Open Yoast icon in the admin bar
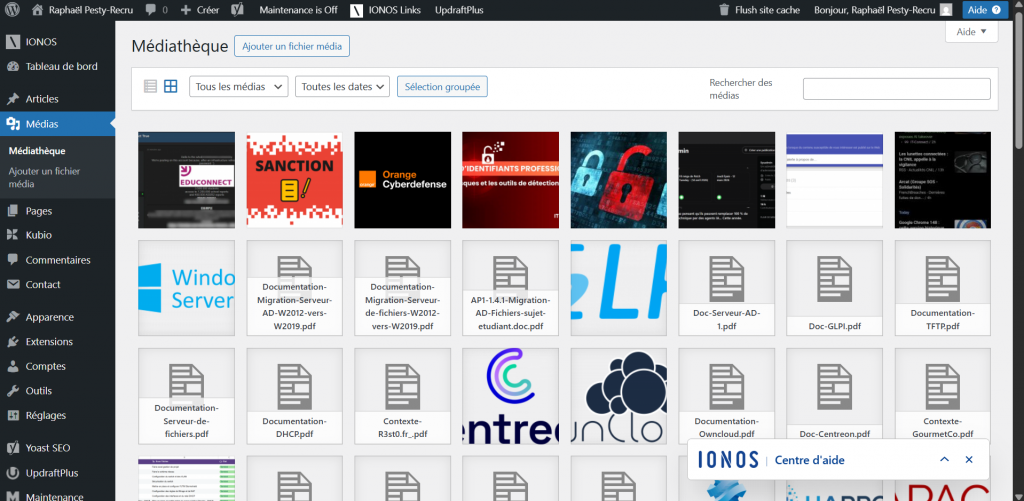 pyautogui.click(x=238, y=10)
